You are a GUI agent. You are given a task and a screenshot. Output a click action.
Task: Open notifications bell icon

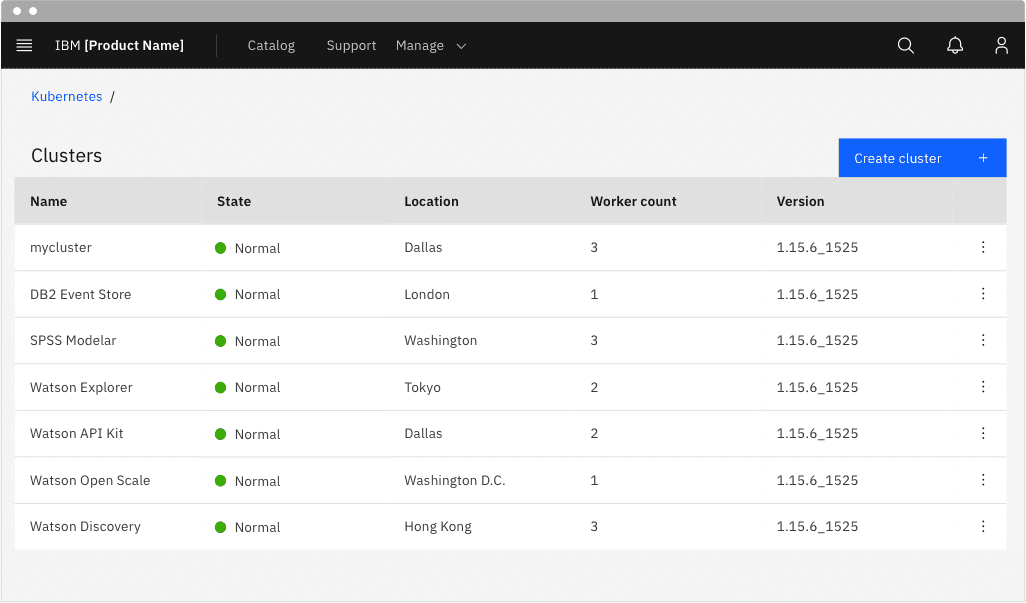pyautogui.click(x=955, y=45)
